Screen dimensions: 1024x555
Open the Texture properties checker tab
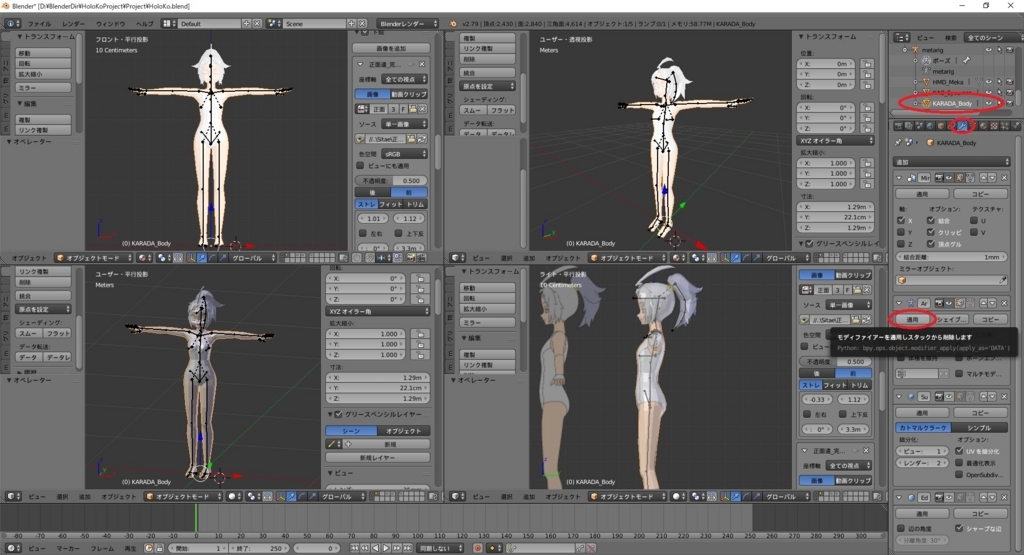click(994, 126)
